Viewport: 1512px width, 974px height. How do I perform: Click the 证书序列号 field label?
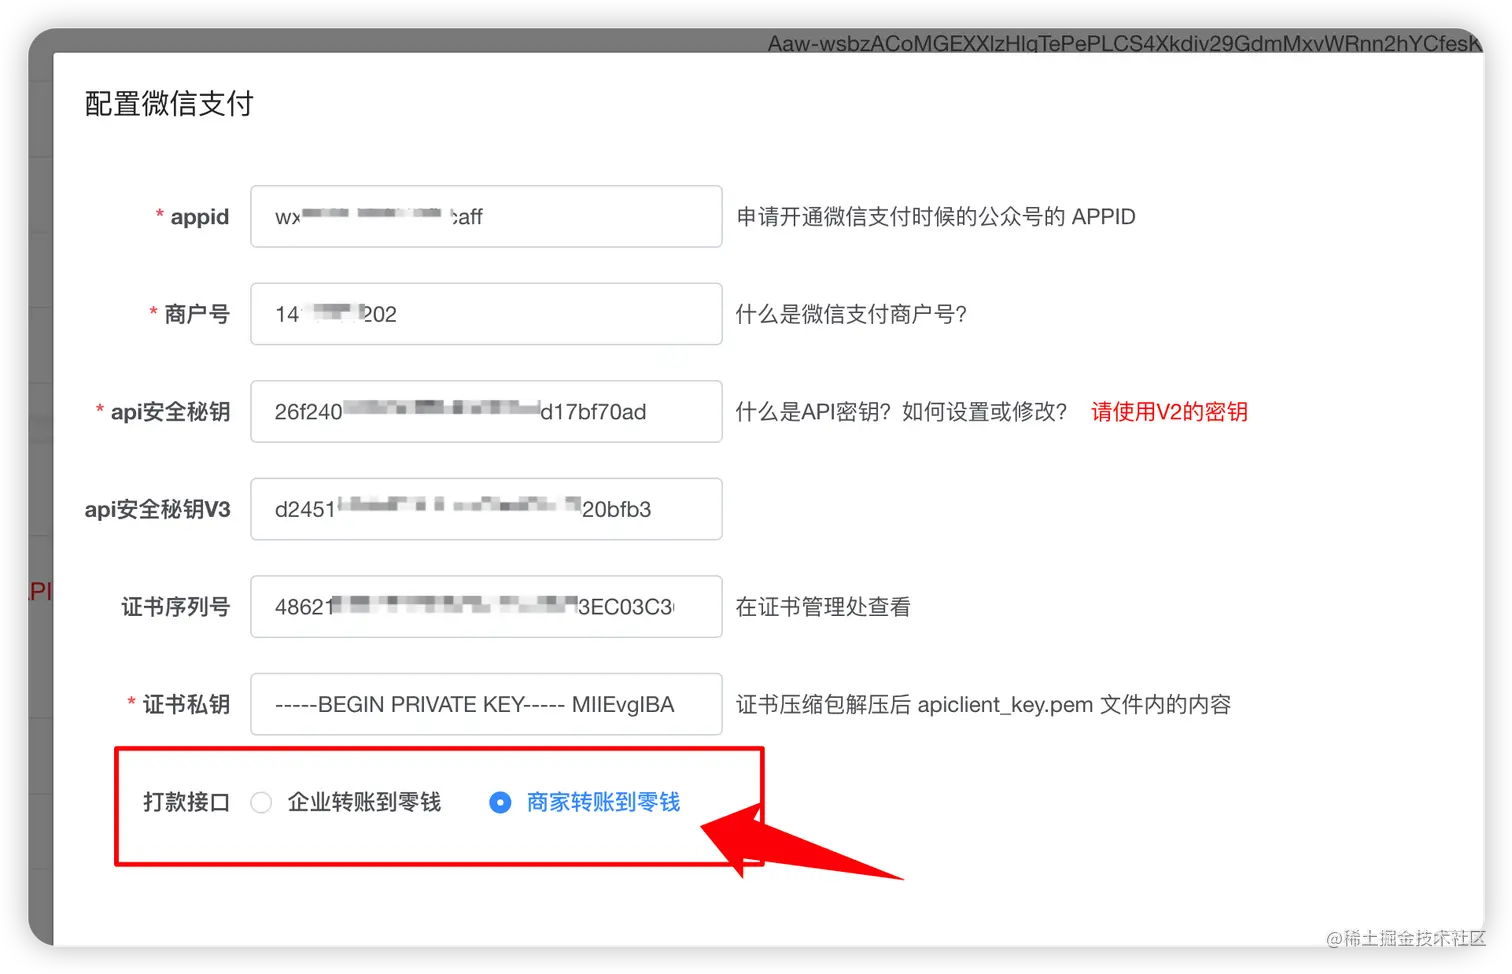click(x=175, y=606)
